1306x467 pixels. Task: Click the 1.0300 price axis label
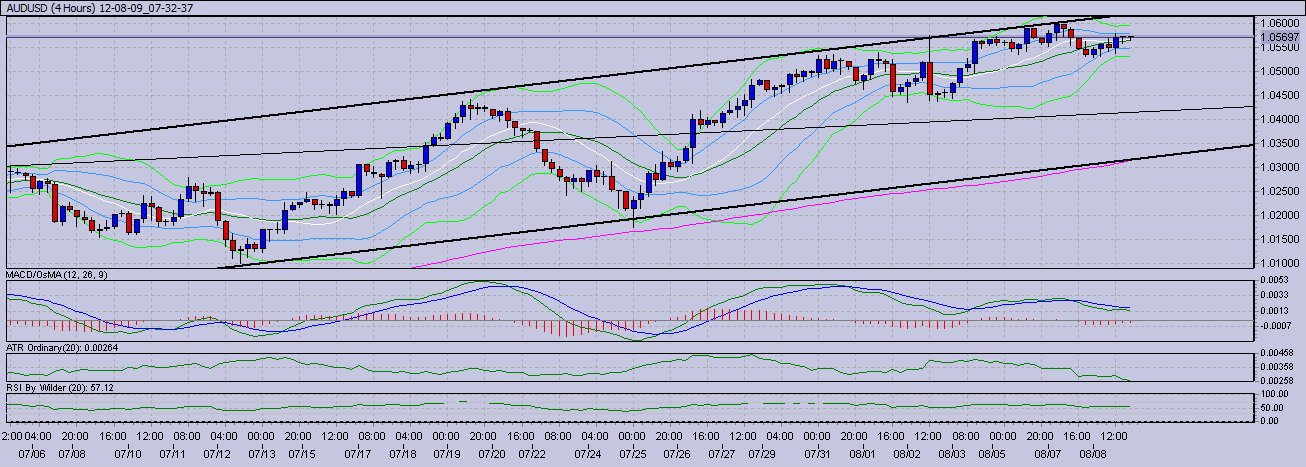coord(1278,167)
